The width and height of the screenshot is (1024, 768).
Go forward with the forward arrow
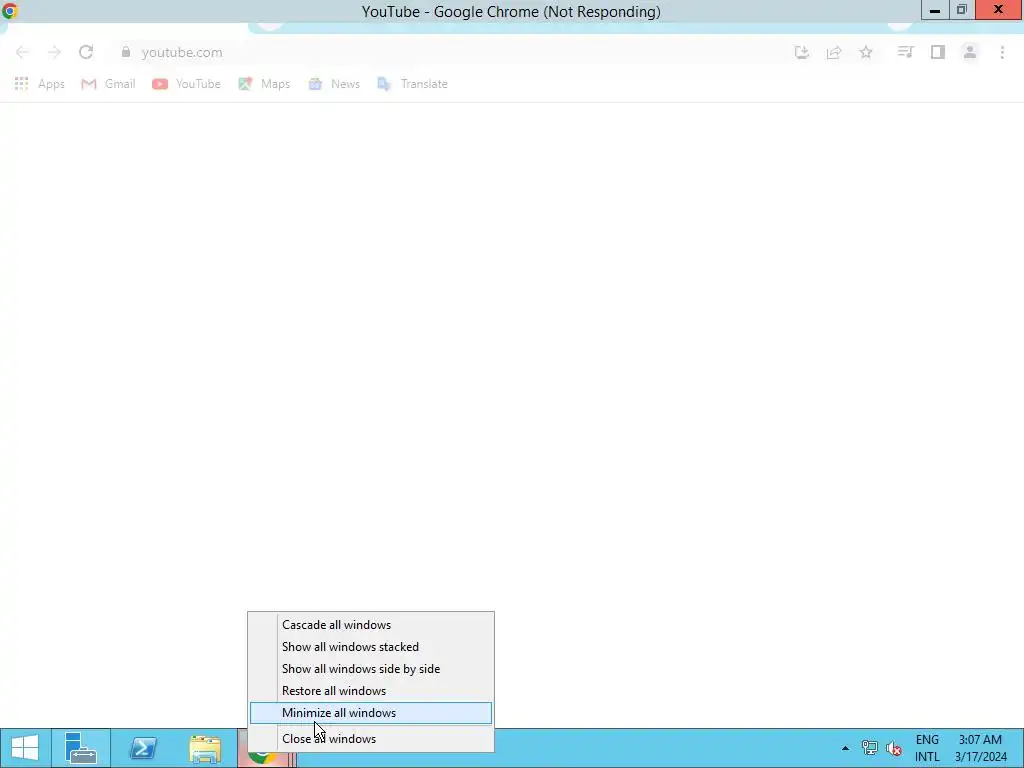click(54, 52)
